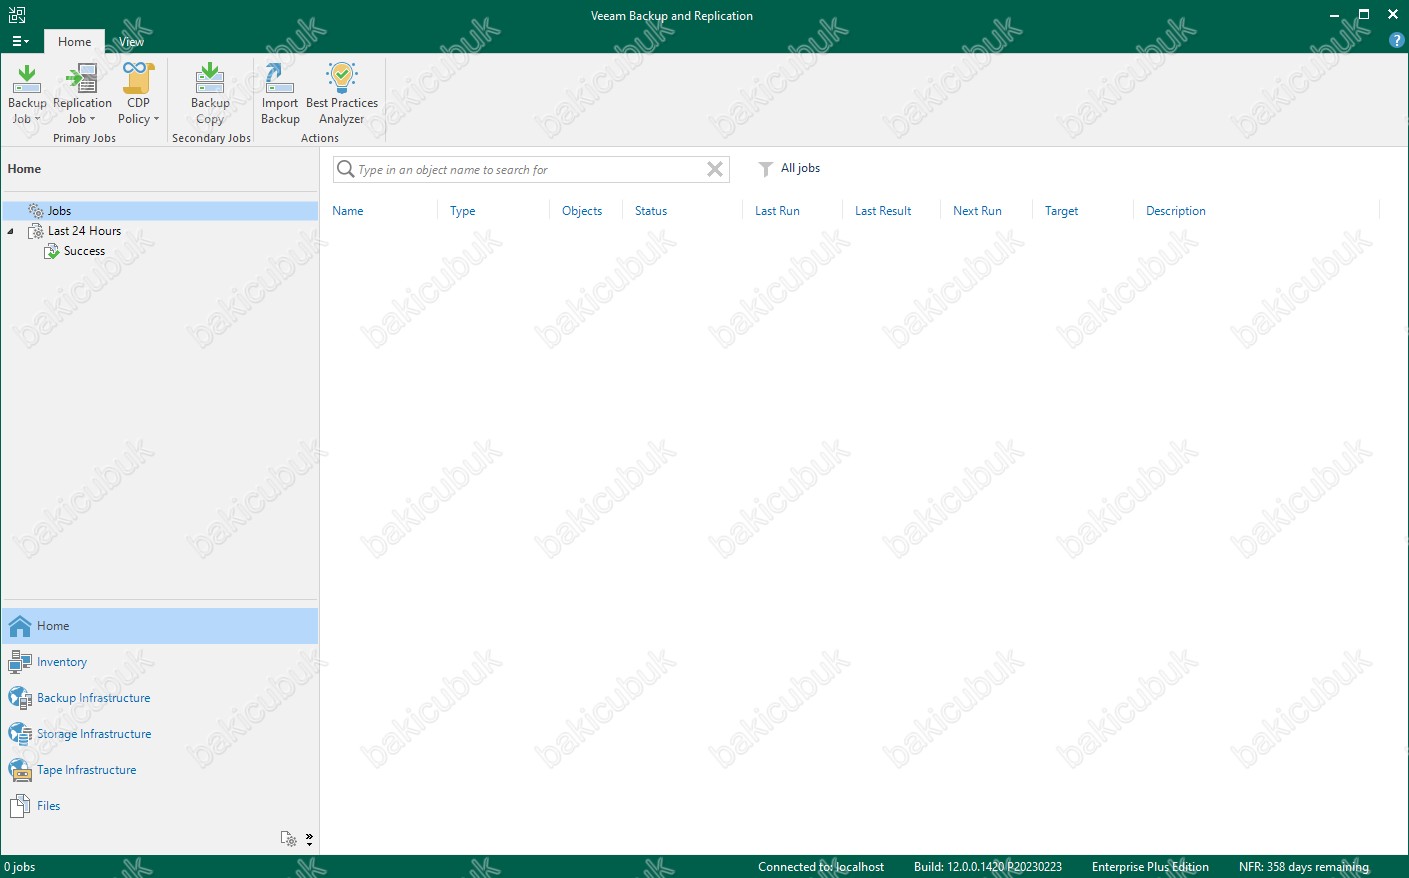Open the CDP Policy ribbon button
Image resolution: width=1409 pixels, height=878 pixels.
click(x=138, y=93)
